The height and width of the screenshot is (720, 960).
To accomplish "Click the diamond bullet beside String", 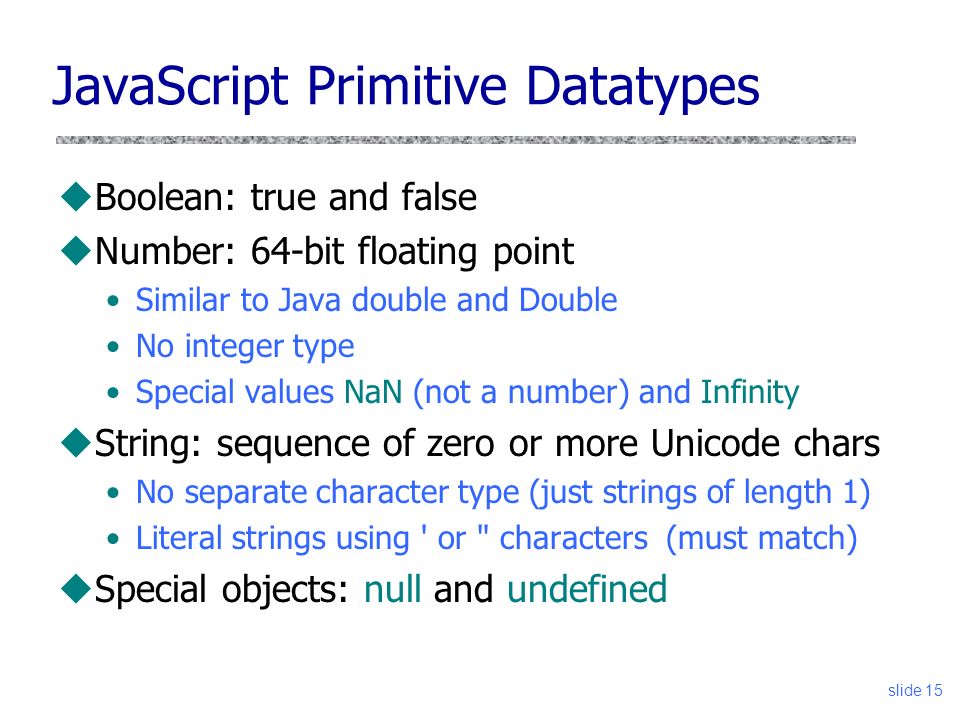I will pyautogui.click(x=77, y=443).
